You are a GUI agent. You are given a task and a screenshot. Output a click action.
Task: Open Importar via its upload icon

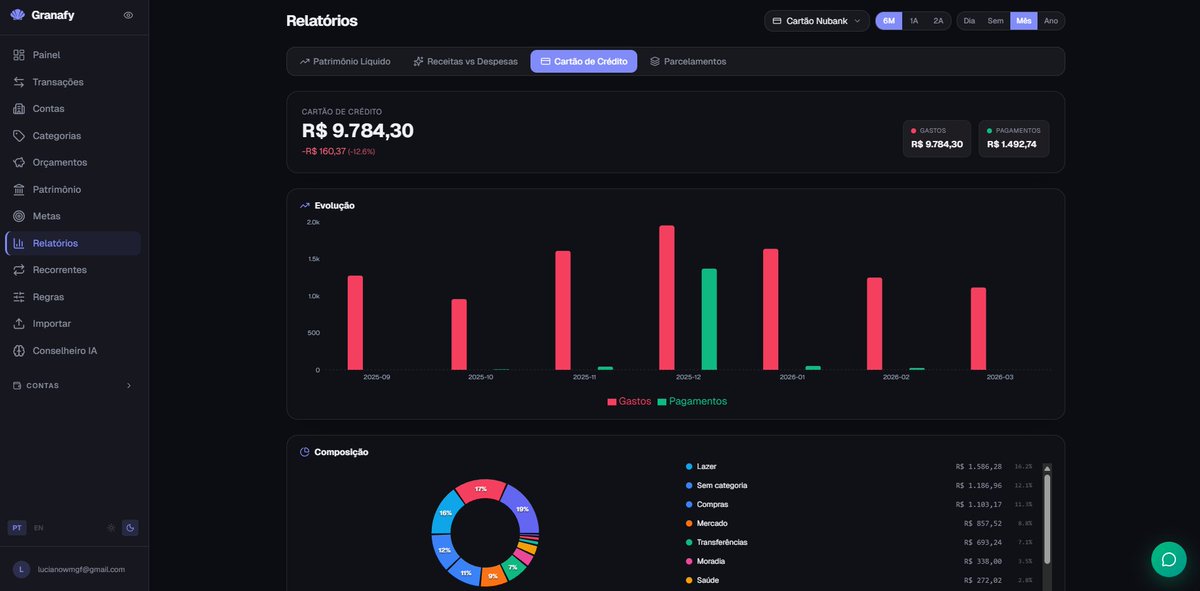click(19, 324)
